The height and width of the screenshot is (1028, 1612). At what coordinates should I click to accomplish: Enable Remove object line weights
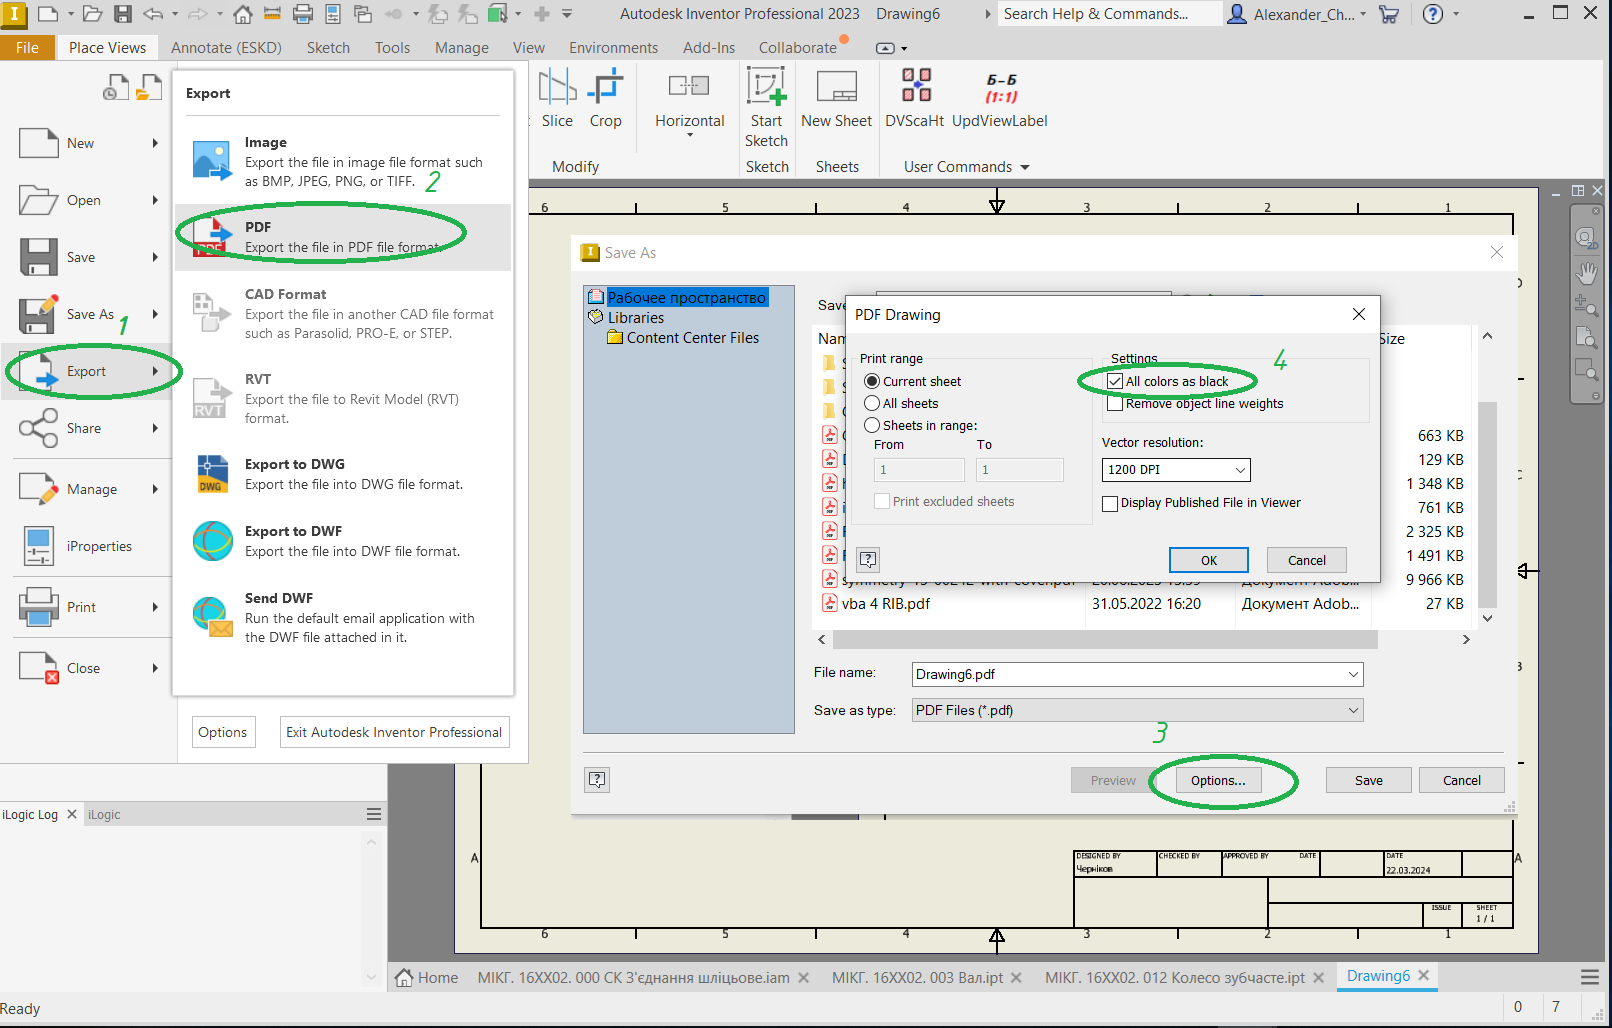[1115, 404]
